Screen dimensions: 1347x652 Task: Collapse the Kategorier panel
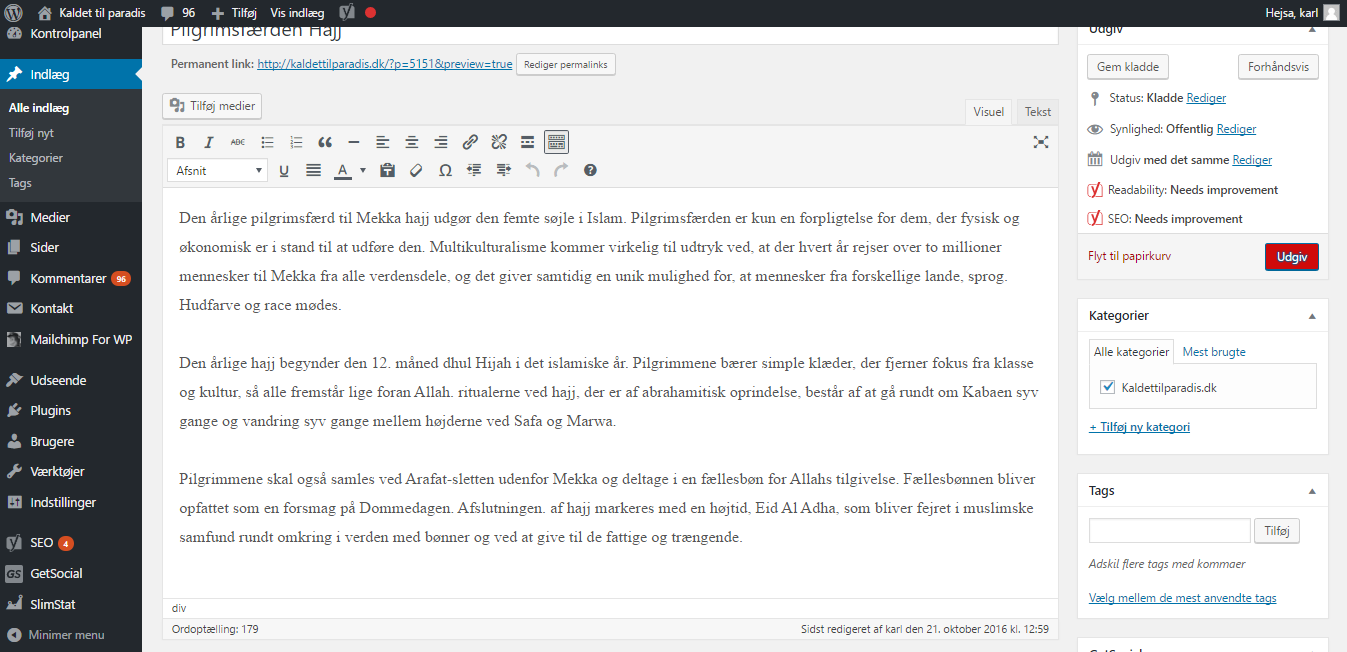1312,316
